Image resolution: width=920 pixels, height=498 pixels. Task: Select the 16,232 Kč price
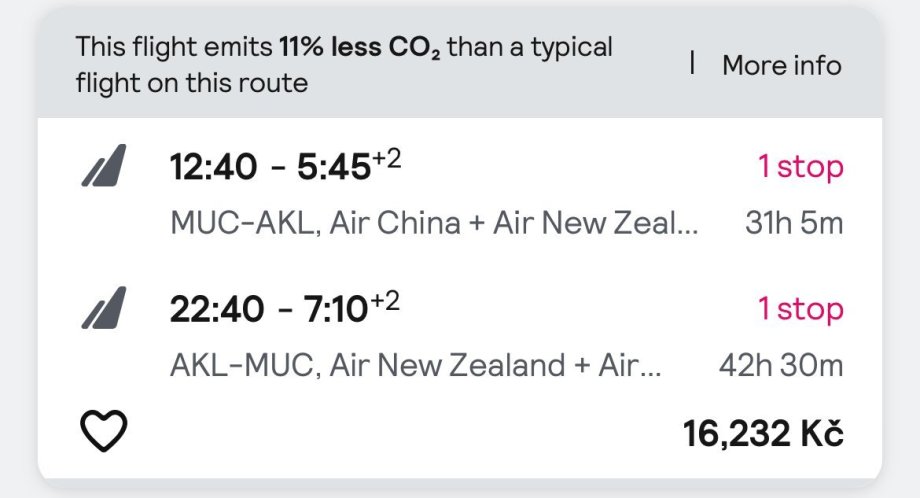[x=763, y=433]
